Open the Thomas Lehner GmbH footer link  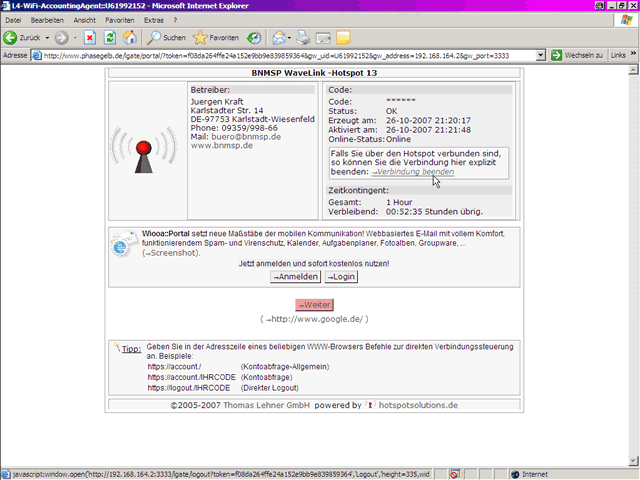(x=267, y=405)
